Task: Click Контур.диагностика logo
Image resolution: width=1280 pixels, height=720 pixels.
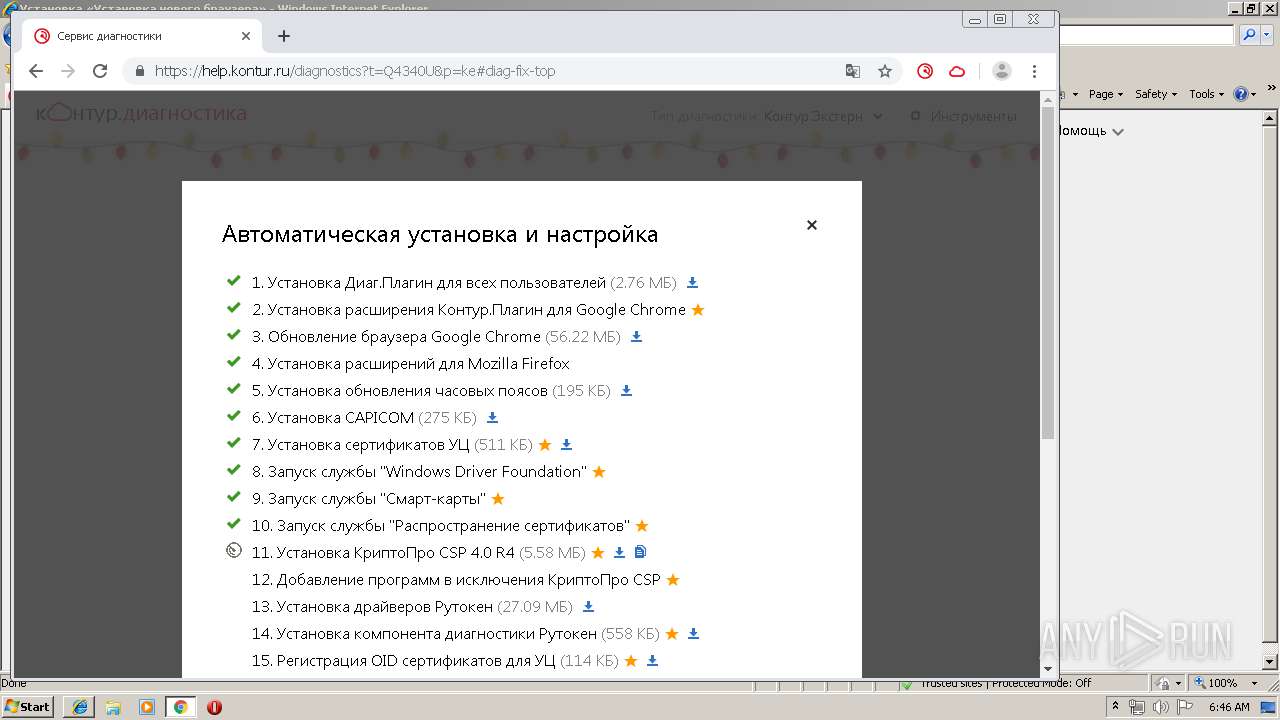Action: click(x=141, y=113)
